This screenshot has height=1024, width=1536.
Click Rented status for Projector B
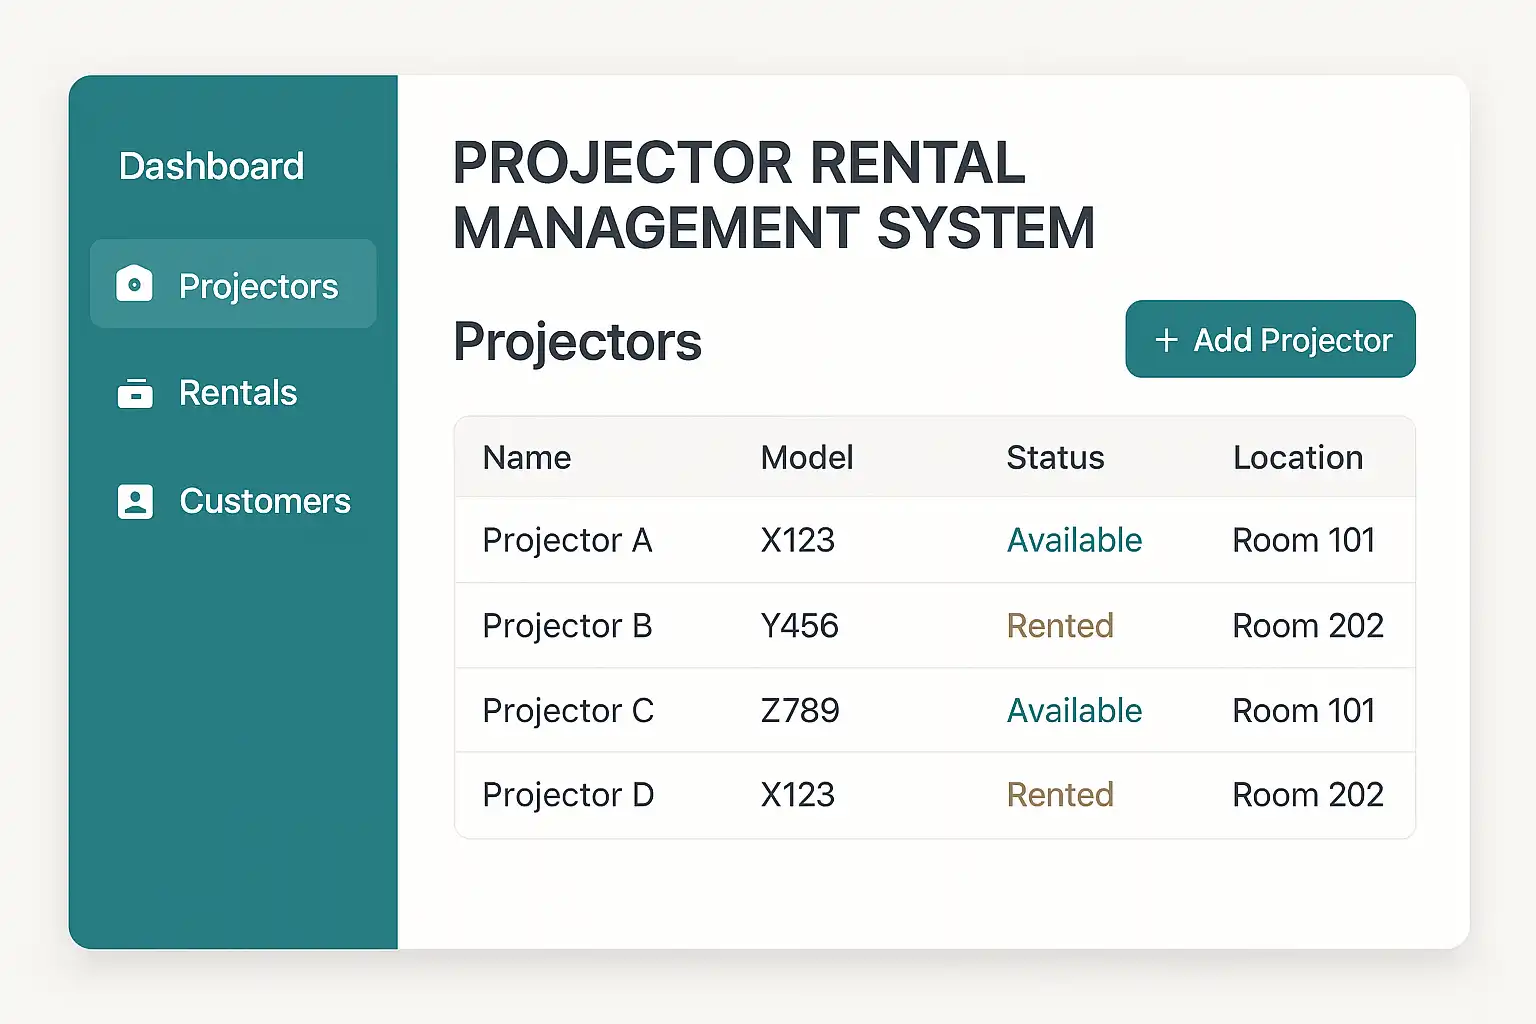(1060, 626)
